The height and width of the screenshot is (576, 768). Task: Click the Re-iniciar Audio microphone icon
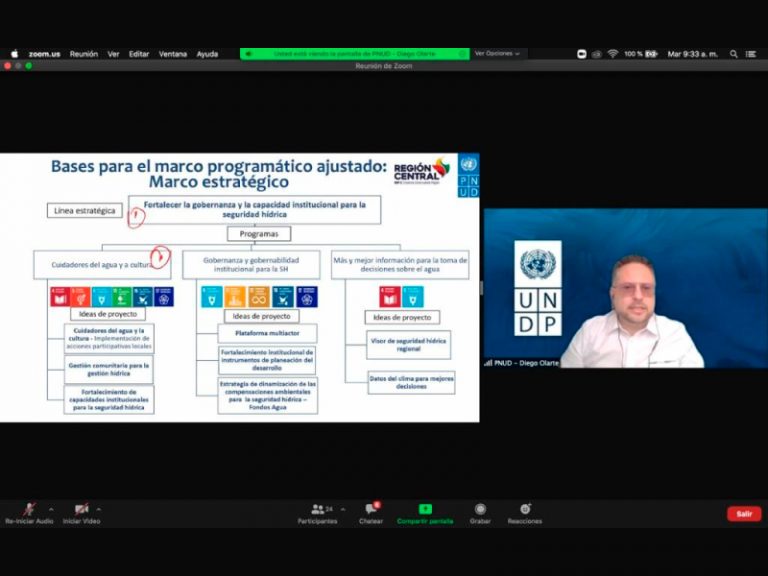30,509
